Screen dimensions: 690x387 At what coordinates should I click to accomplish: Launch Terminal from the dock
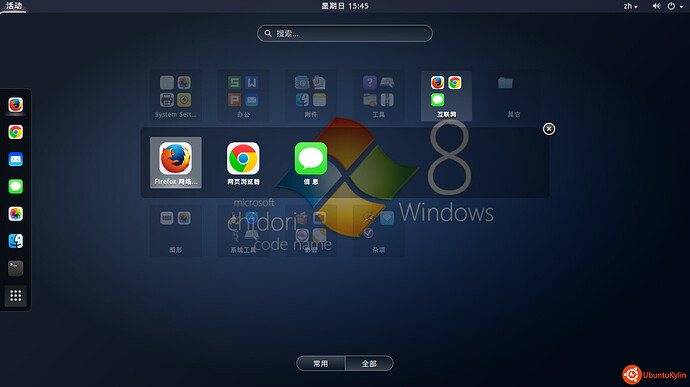(x=15, y=268)
